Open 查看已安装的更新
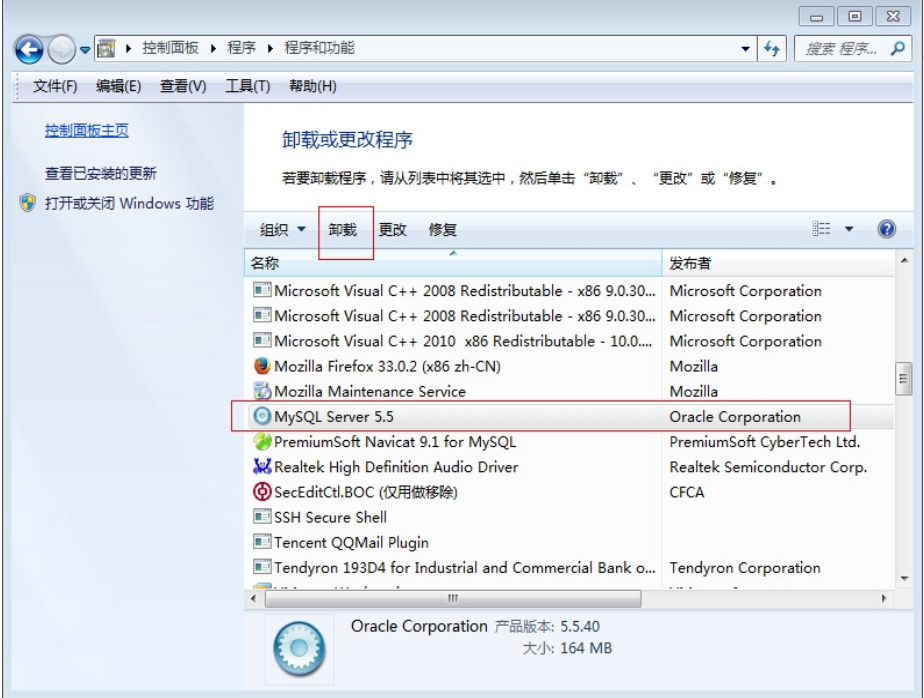The image size is (924, 698). [101, 173]
